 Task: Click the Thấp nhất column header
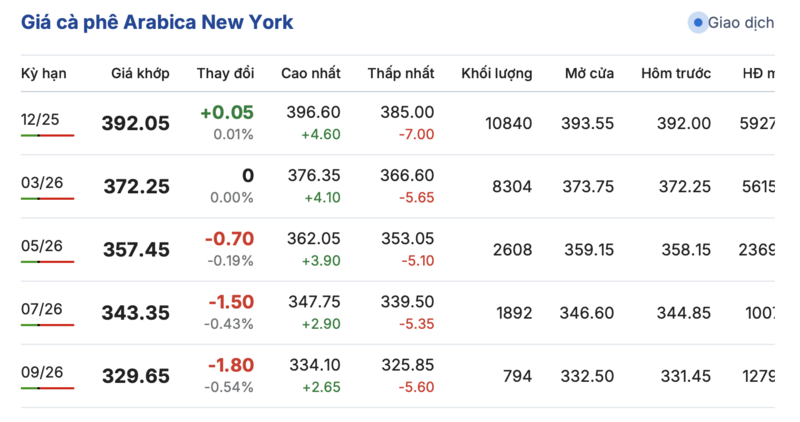pyautogui.click(x=400, y=73)
